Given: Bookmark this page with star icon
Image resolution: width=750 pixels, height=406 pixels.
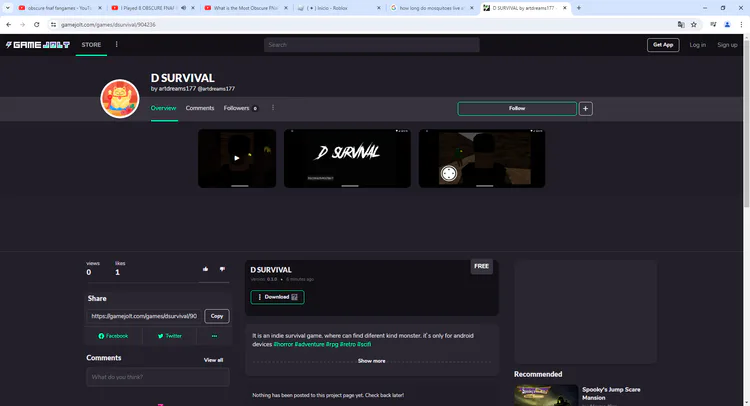Looking at the screenshot, I should pyautogui.click(x=694, y=24).
